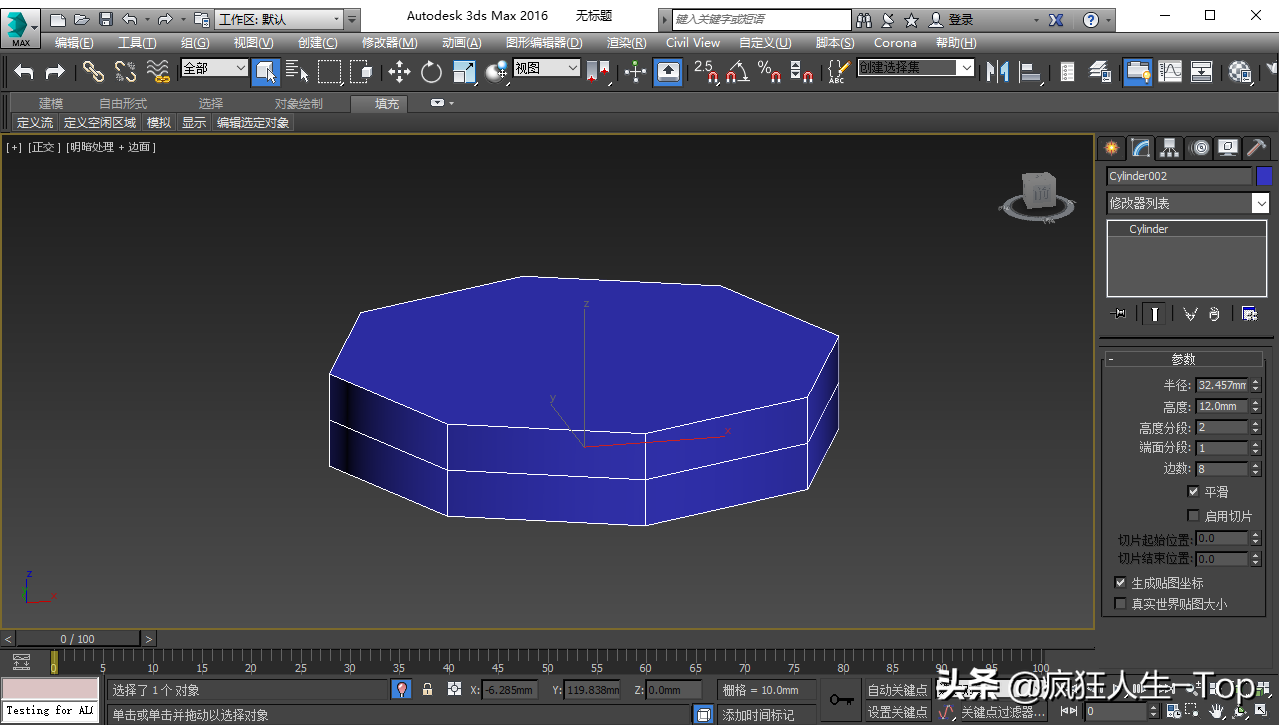This screenshot has width=1279, height=725.
Task: Open the 修改器列表 modifier list dropdown
Action: 1188,203
